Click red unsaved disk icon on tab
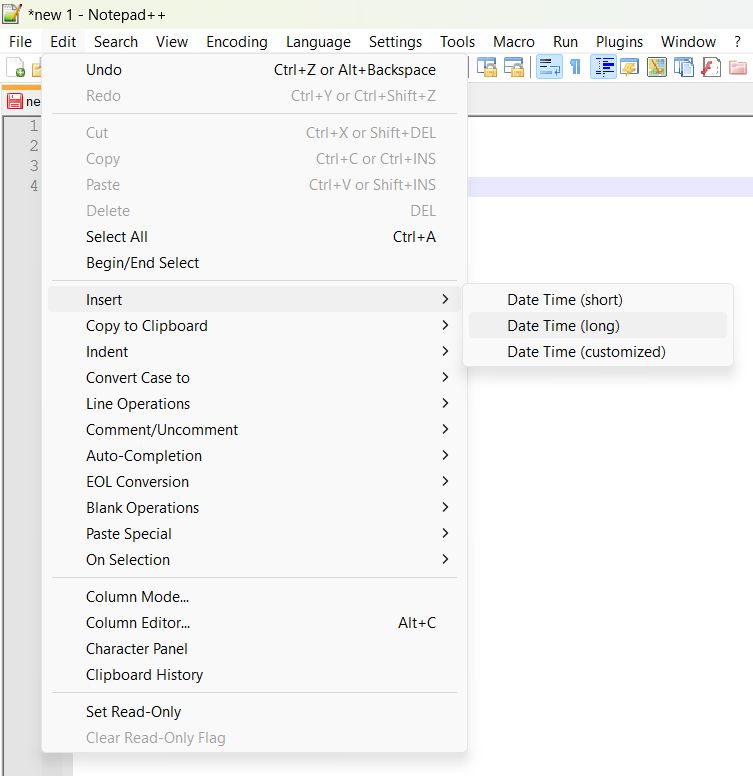Screen dimensions: 753x776 15,101
